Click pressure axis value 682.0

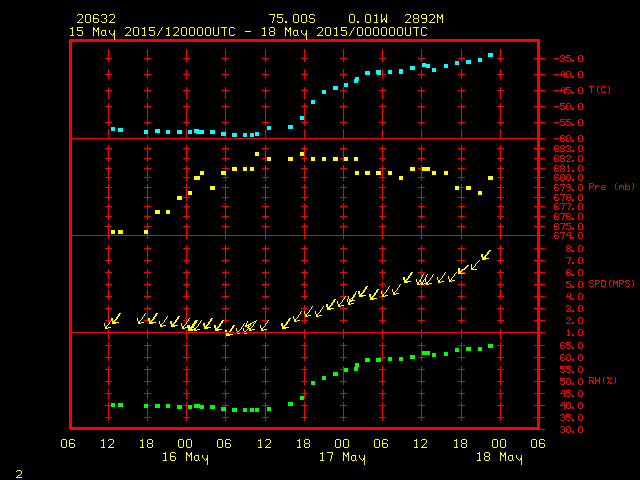point(569,158)
